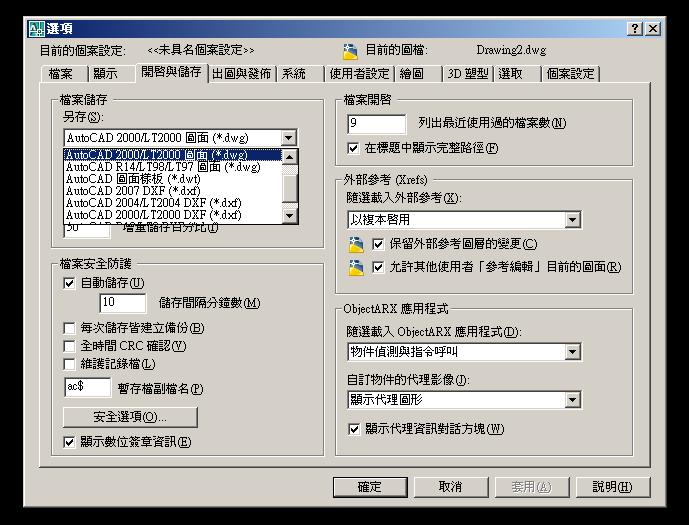Switch to the 檔案 tab
Image resolution: width=689 pixels, height=525 pixels.
(64, 74)
